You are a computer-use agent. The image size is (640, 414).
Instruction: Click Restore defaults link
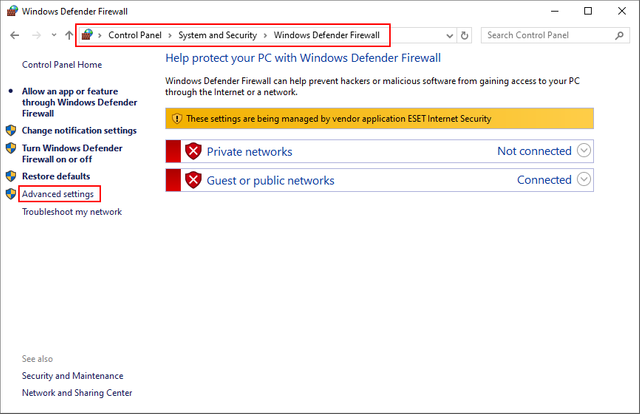coord(56,176)
